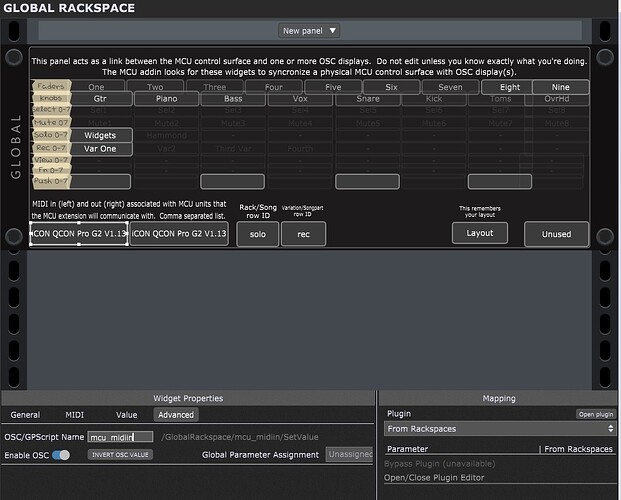621x500 pixels.
Task: Click the Open plugin button
Action: pyautogui.click(x=596, y=414)
